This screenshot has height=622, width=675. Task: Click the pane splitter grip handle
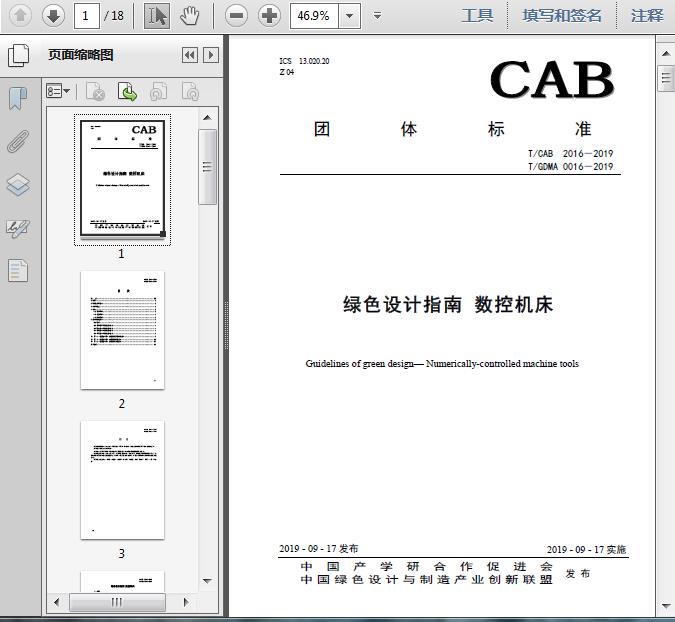226,326
